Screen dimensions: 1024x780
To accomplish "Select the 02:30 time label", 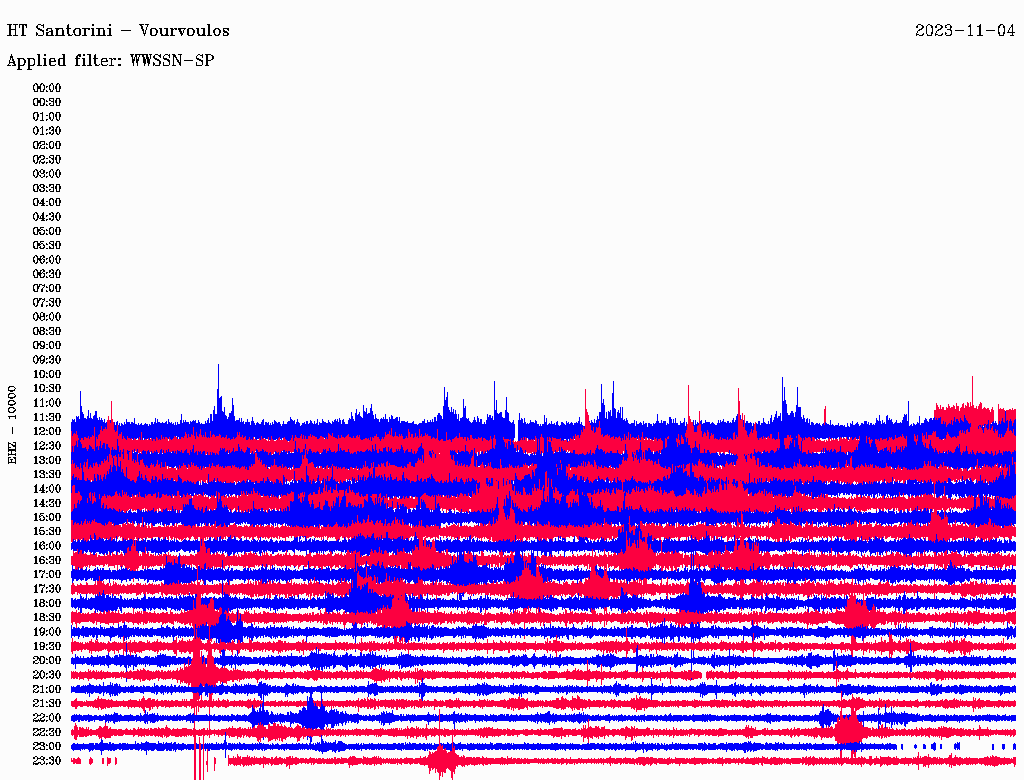I will click(47, 160).
